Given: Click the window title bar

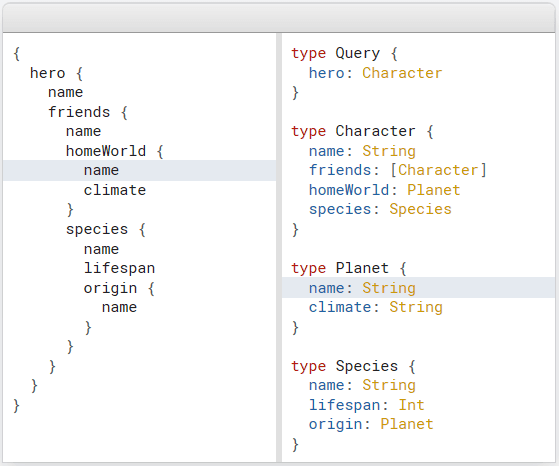Looking at the screenshot, I should click(279, 17).
